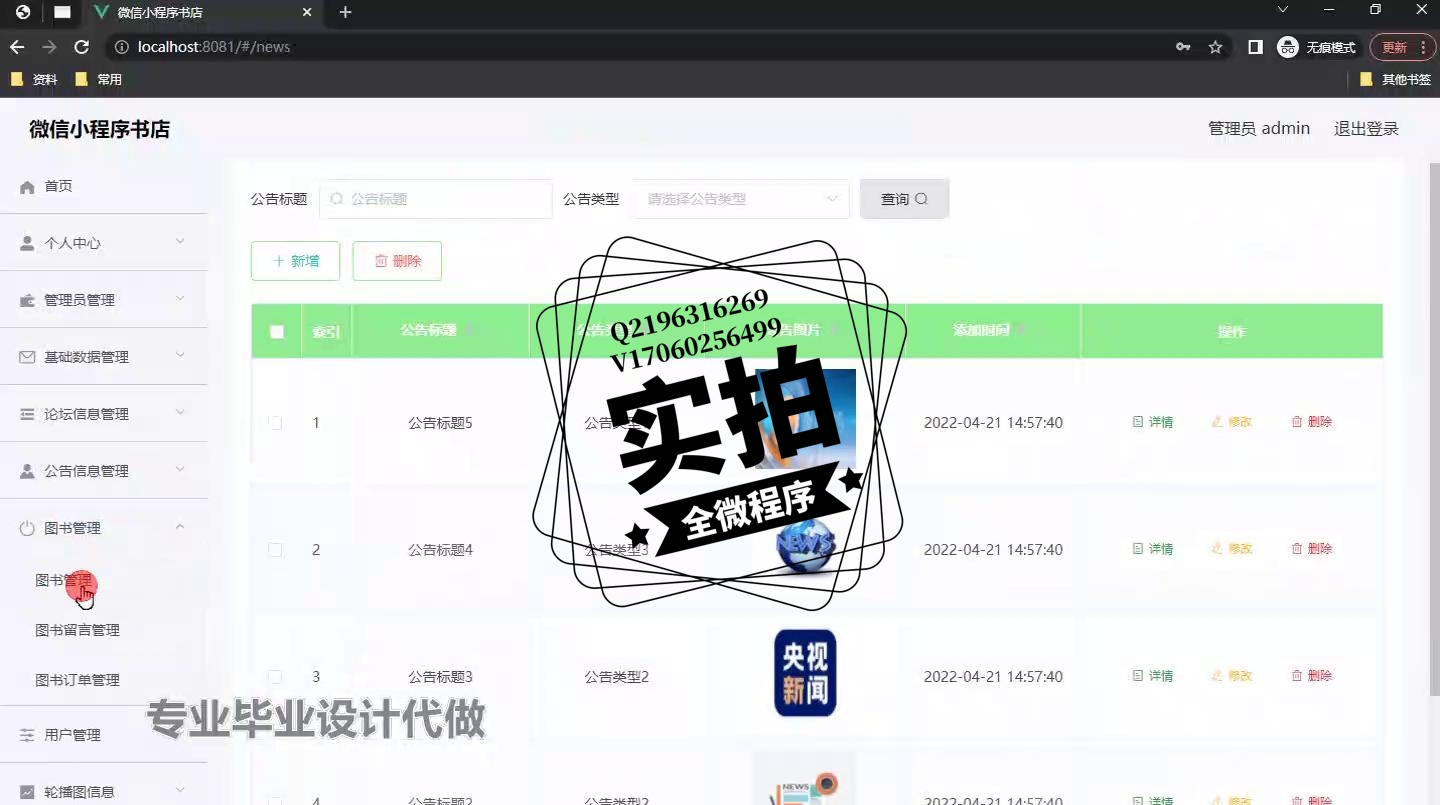Click the list icon beside 论坛信息管理
1440x805 pixels.
click(27, 414)
